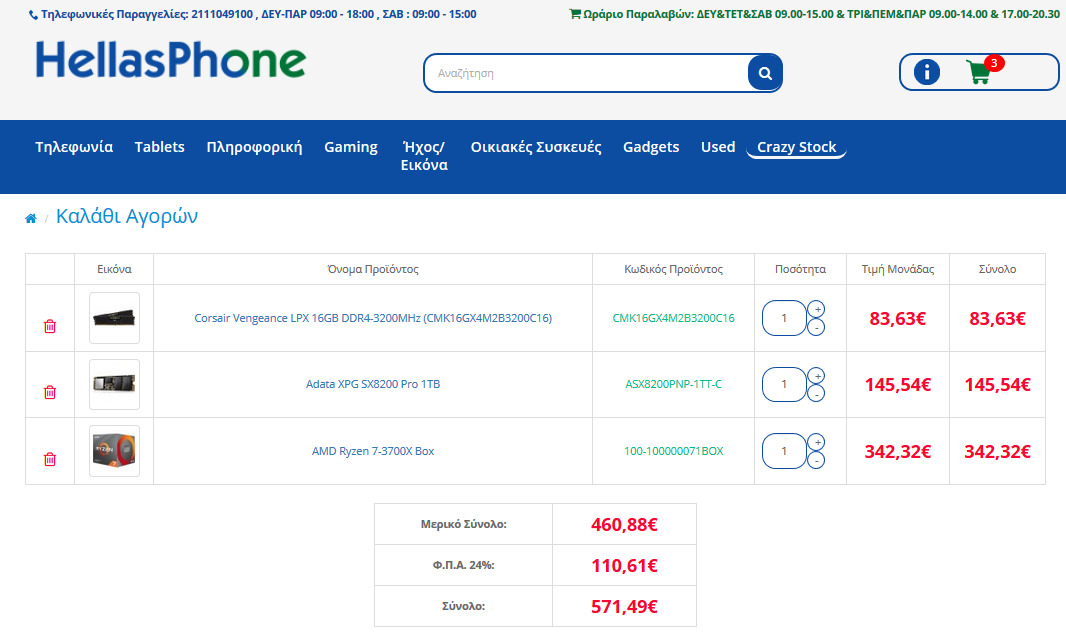Open the AMD Ryzen box thumbnail

114,451
